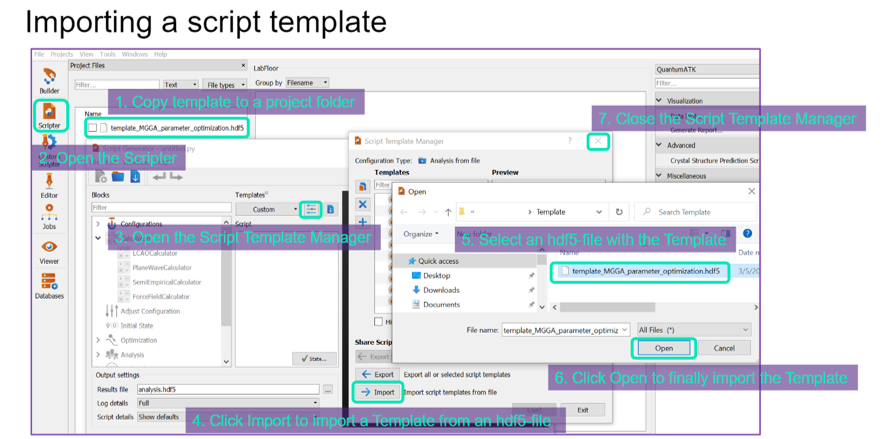Viewport: 887px width, 439px height.
Task: Click the new script icon in Script Generator
Action: (x=101, y=177)
